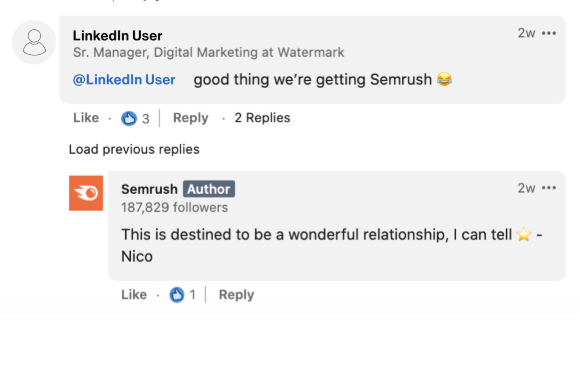580x367 pixels.
Task: Click the Author badge next to Semrush
Action: [x=209, y=189]
